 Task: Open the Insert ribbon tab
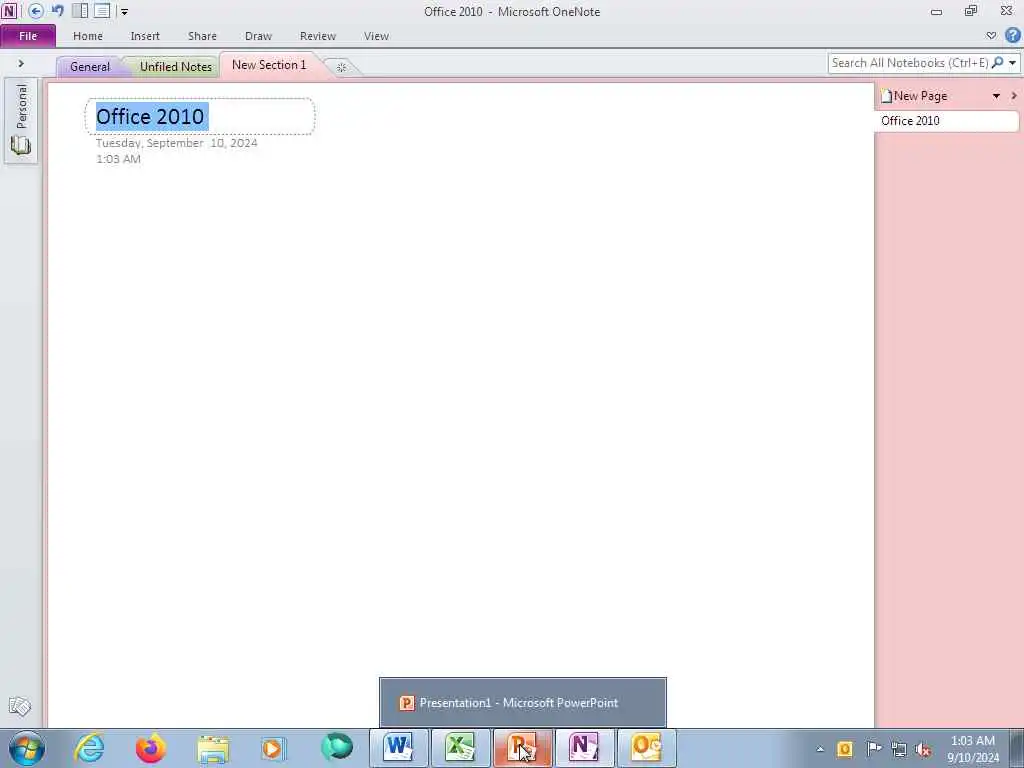[145, 36]
